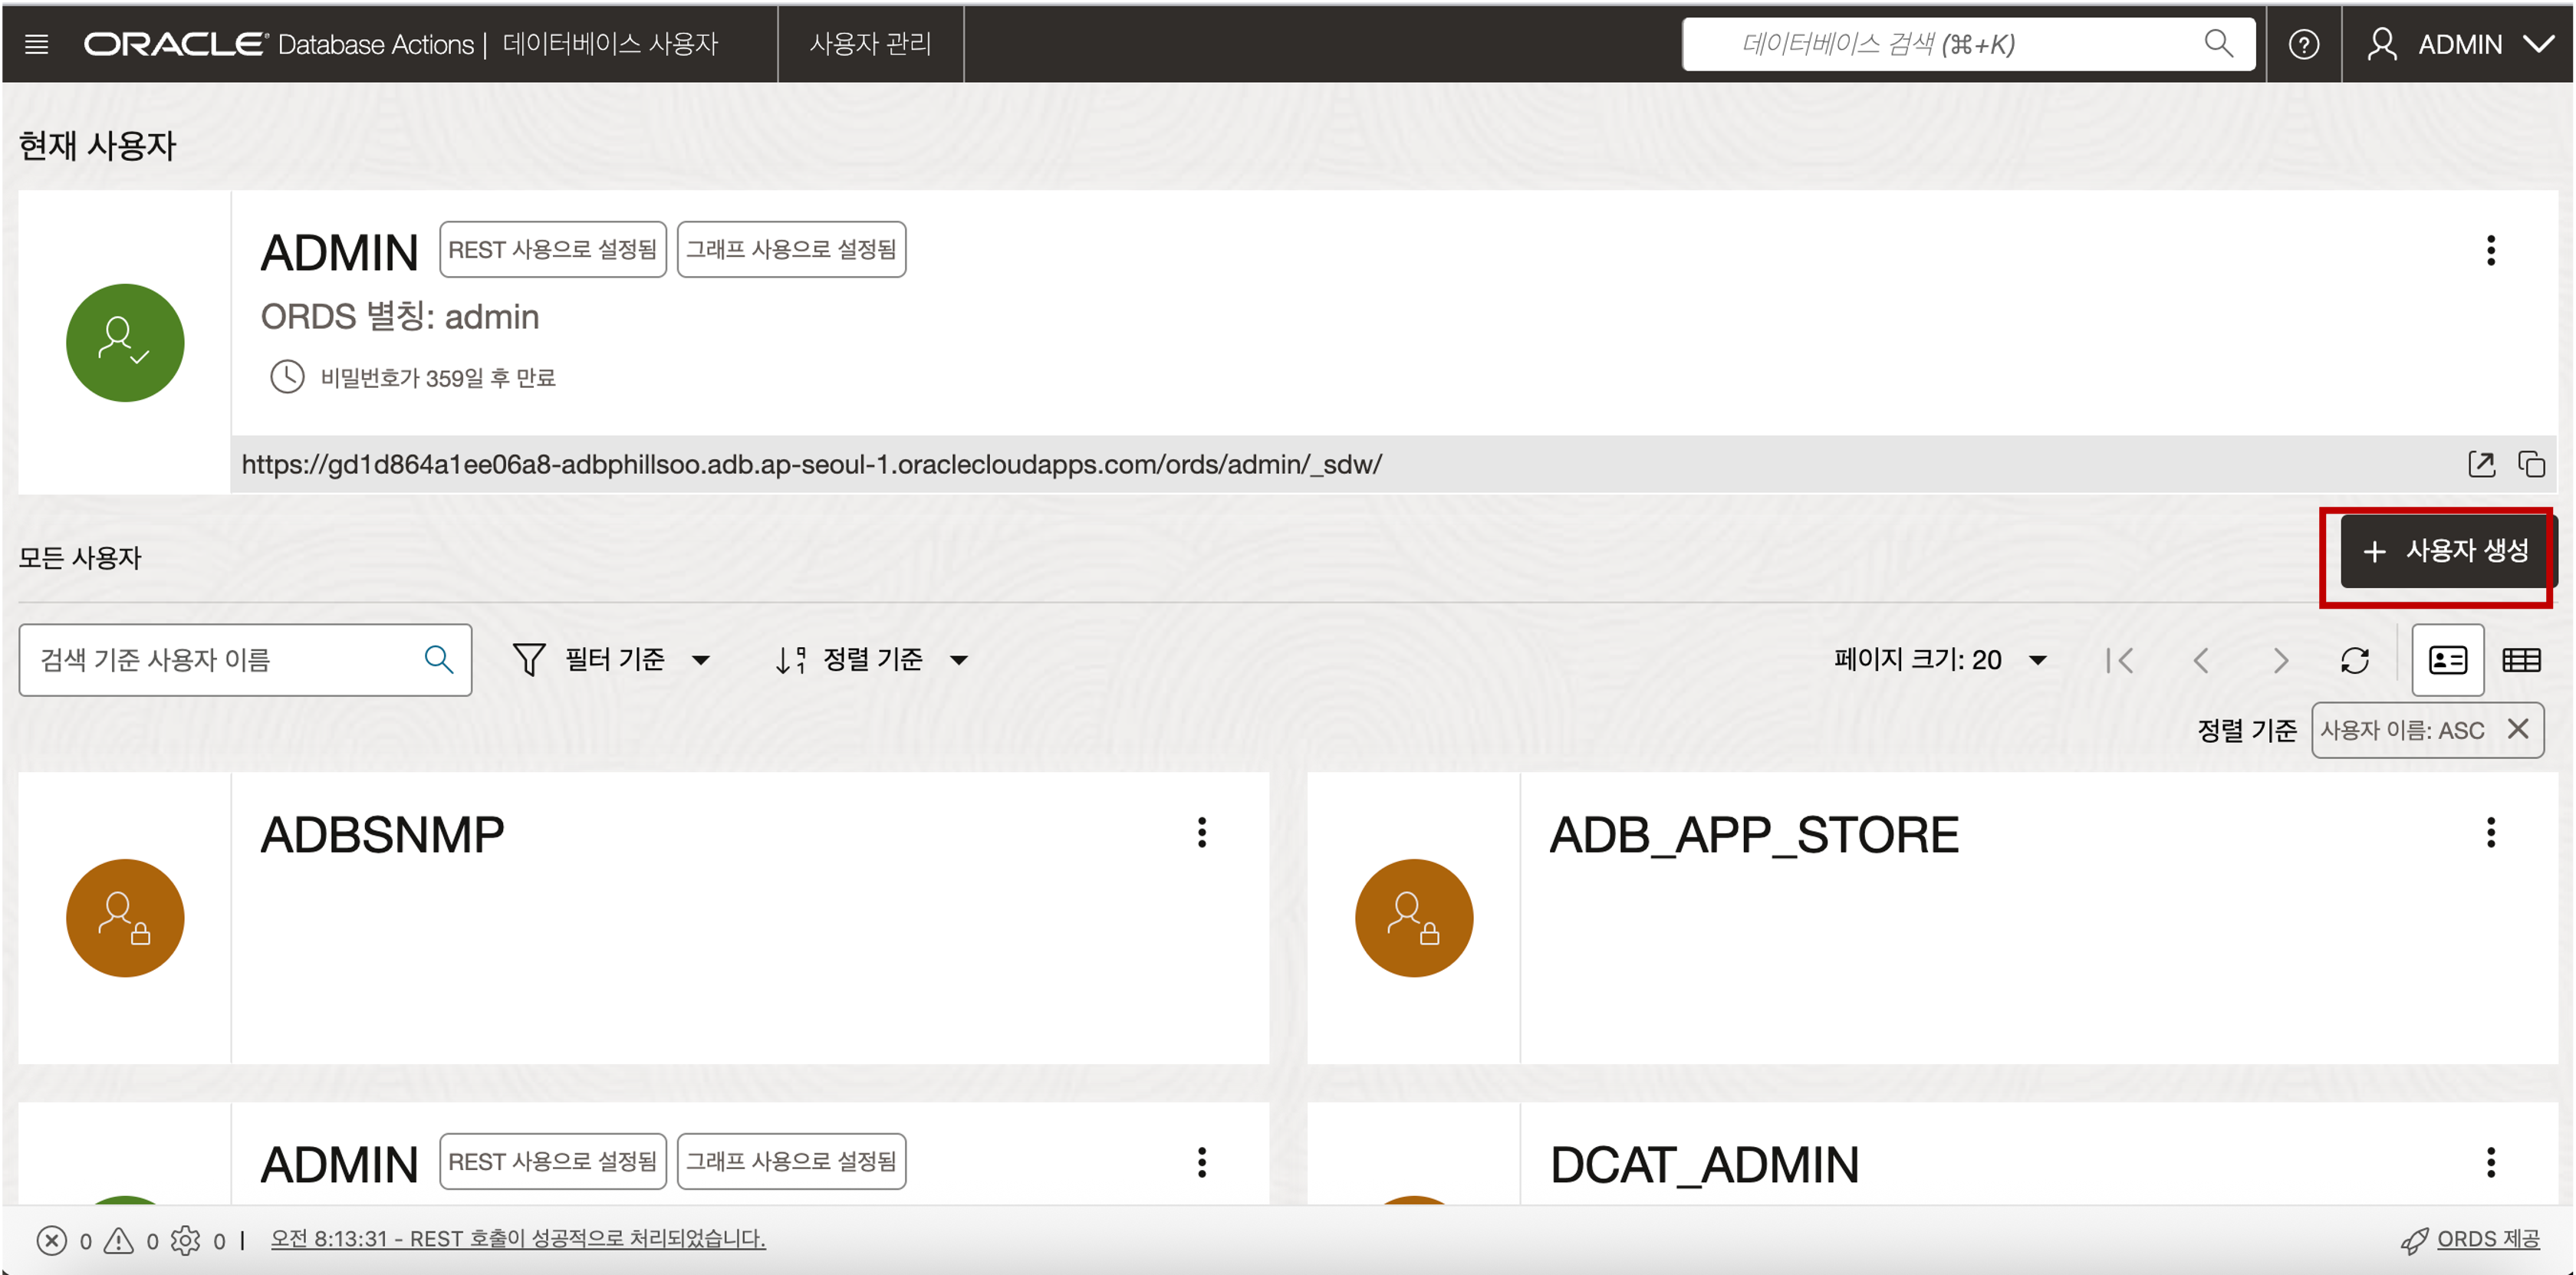Click the 데이터베이스 사용자 header label
This screenshot has width=2576, height=1275.
click(x=611, y=44)
